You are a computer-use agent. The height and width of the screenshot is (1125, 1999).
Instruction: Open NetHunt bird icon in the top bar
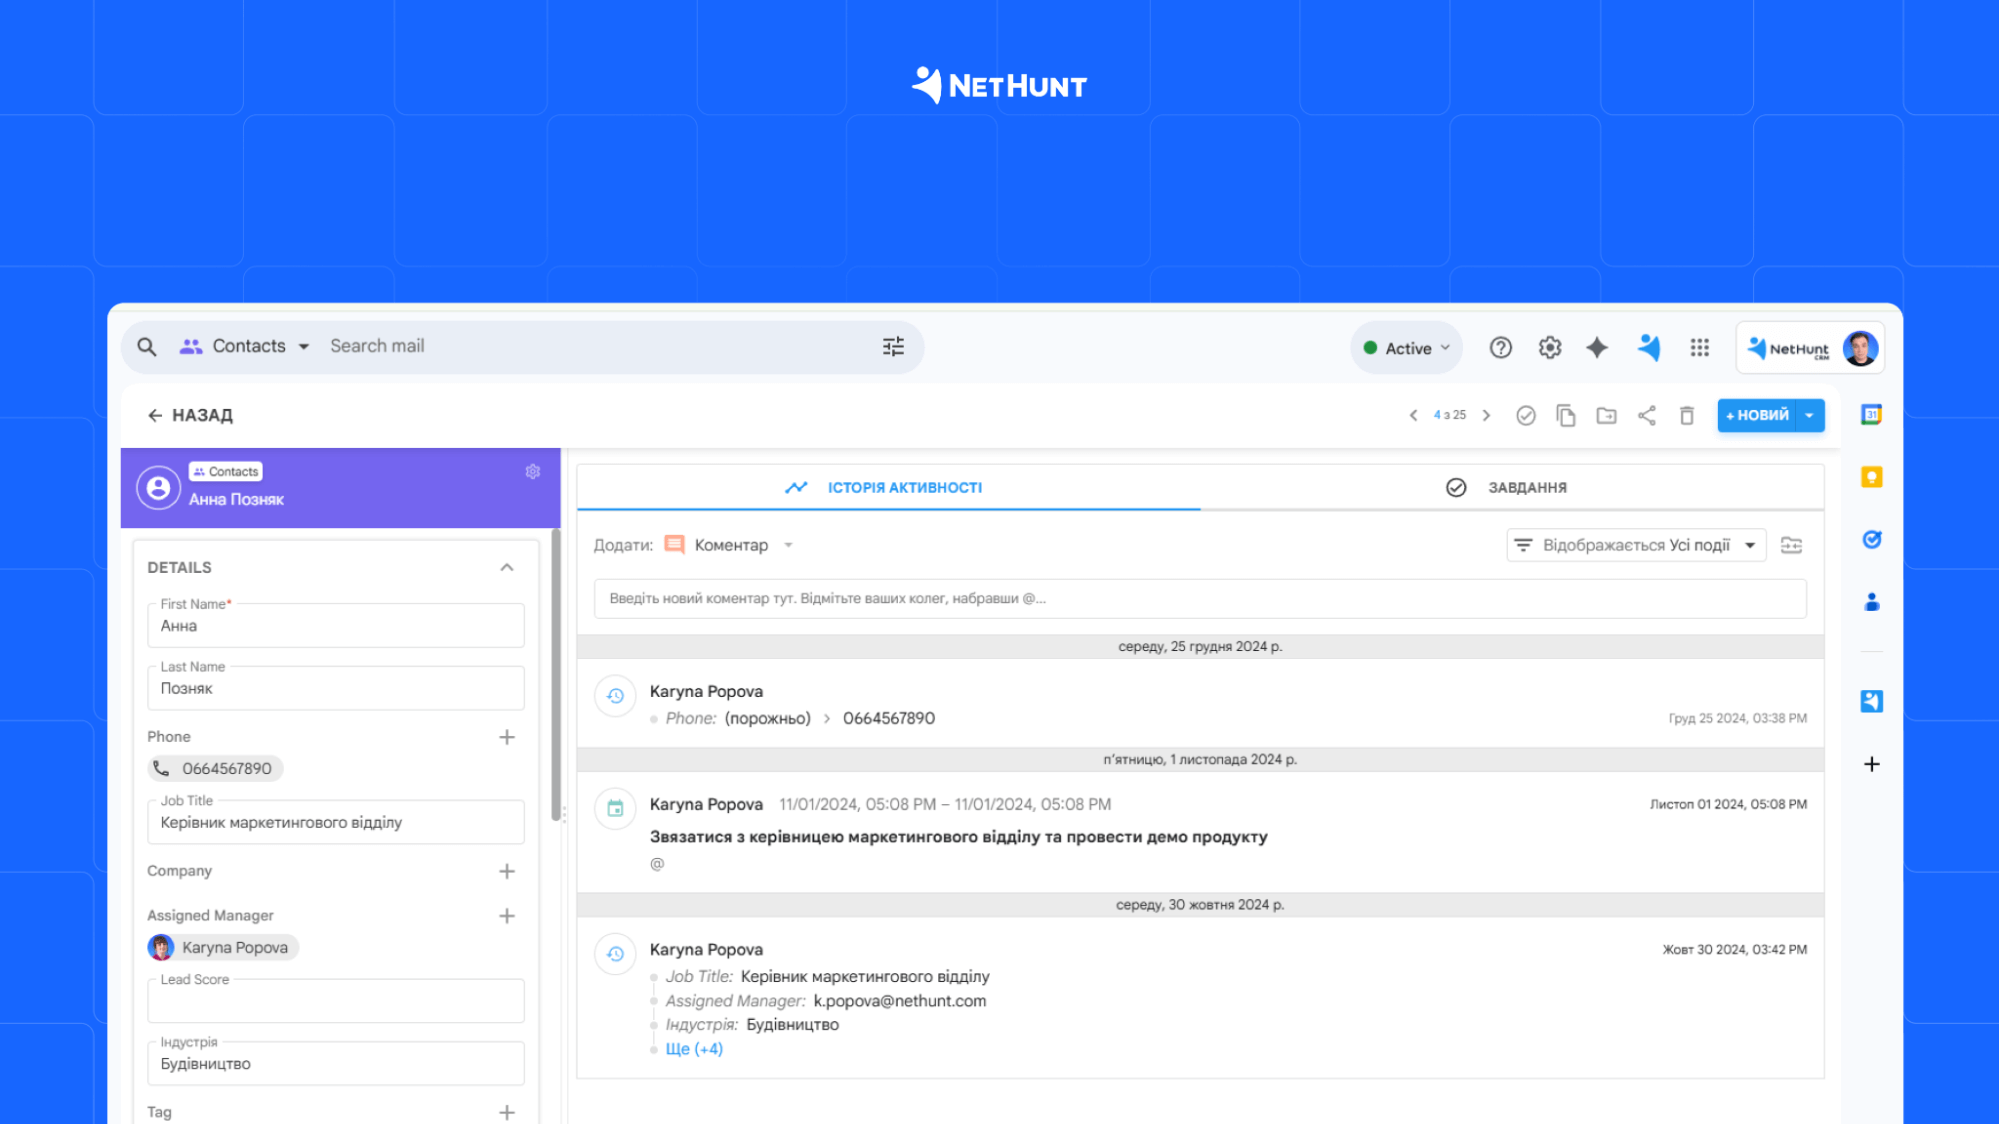point(1649,348)
